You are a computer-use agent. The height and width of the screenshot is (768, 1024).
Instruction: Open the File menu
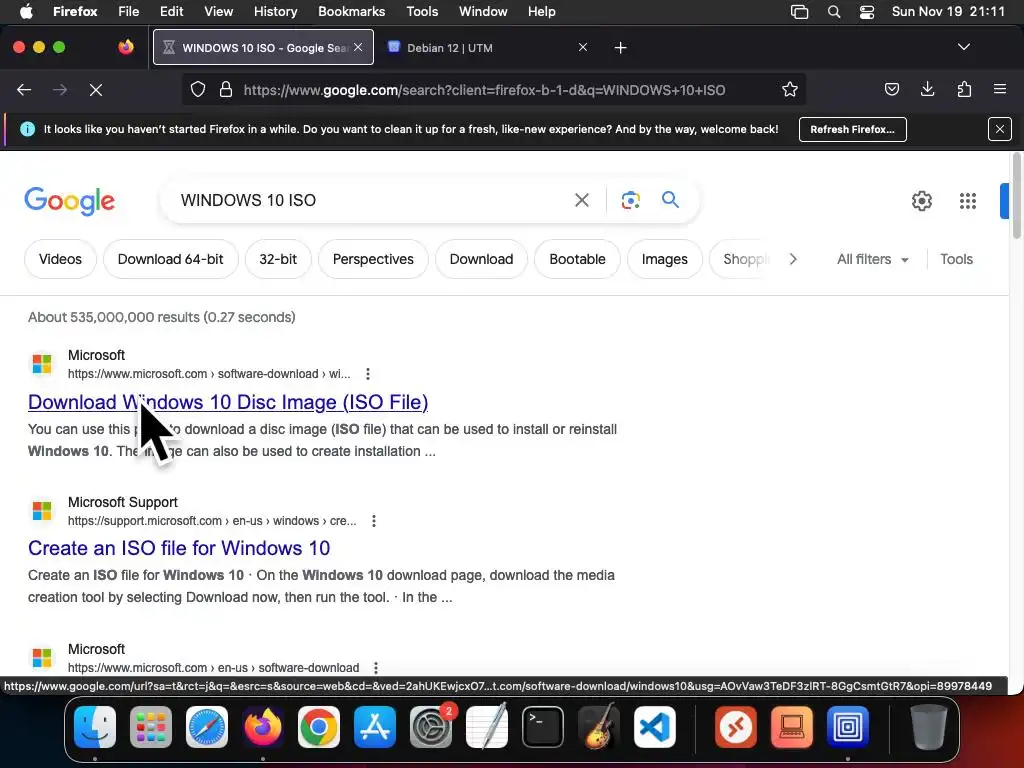coord(128,11)
